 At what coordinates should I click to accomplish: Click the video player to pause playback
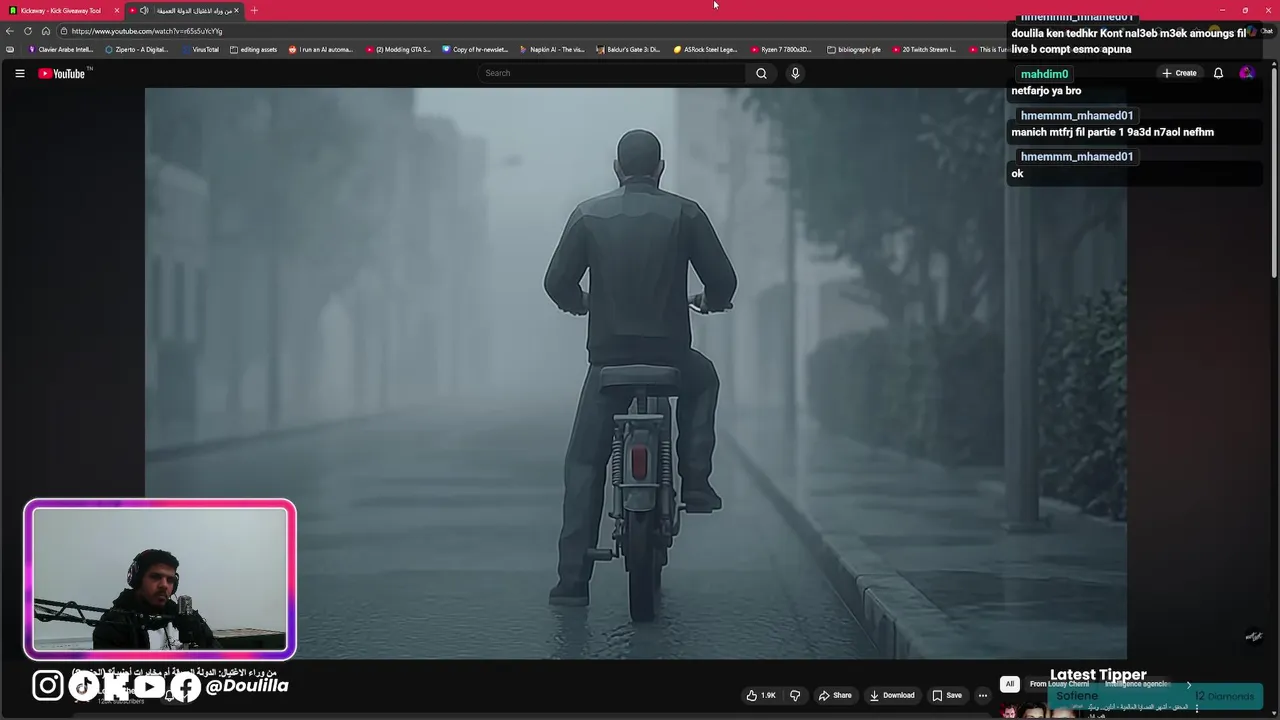(x=636, y=373)
